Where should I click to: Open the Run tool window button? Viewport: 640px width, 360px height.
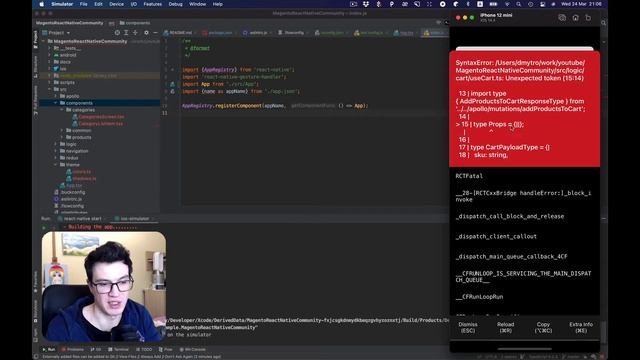[49, 349]
